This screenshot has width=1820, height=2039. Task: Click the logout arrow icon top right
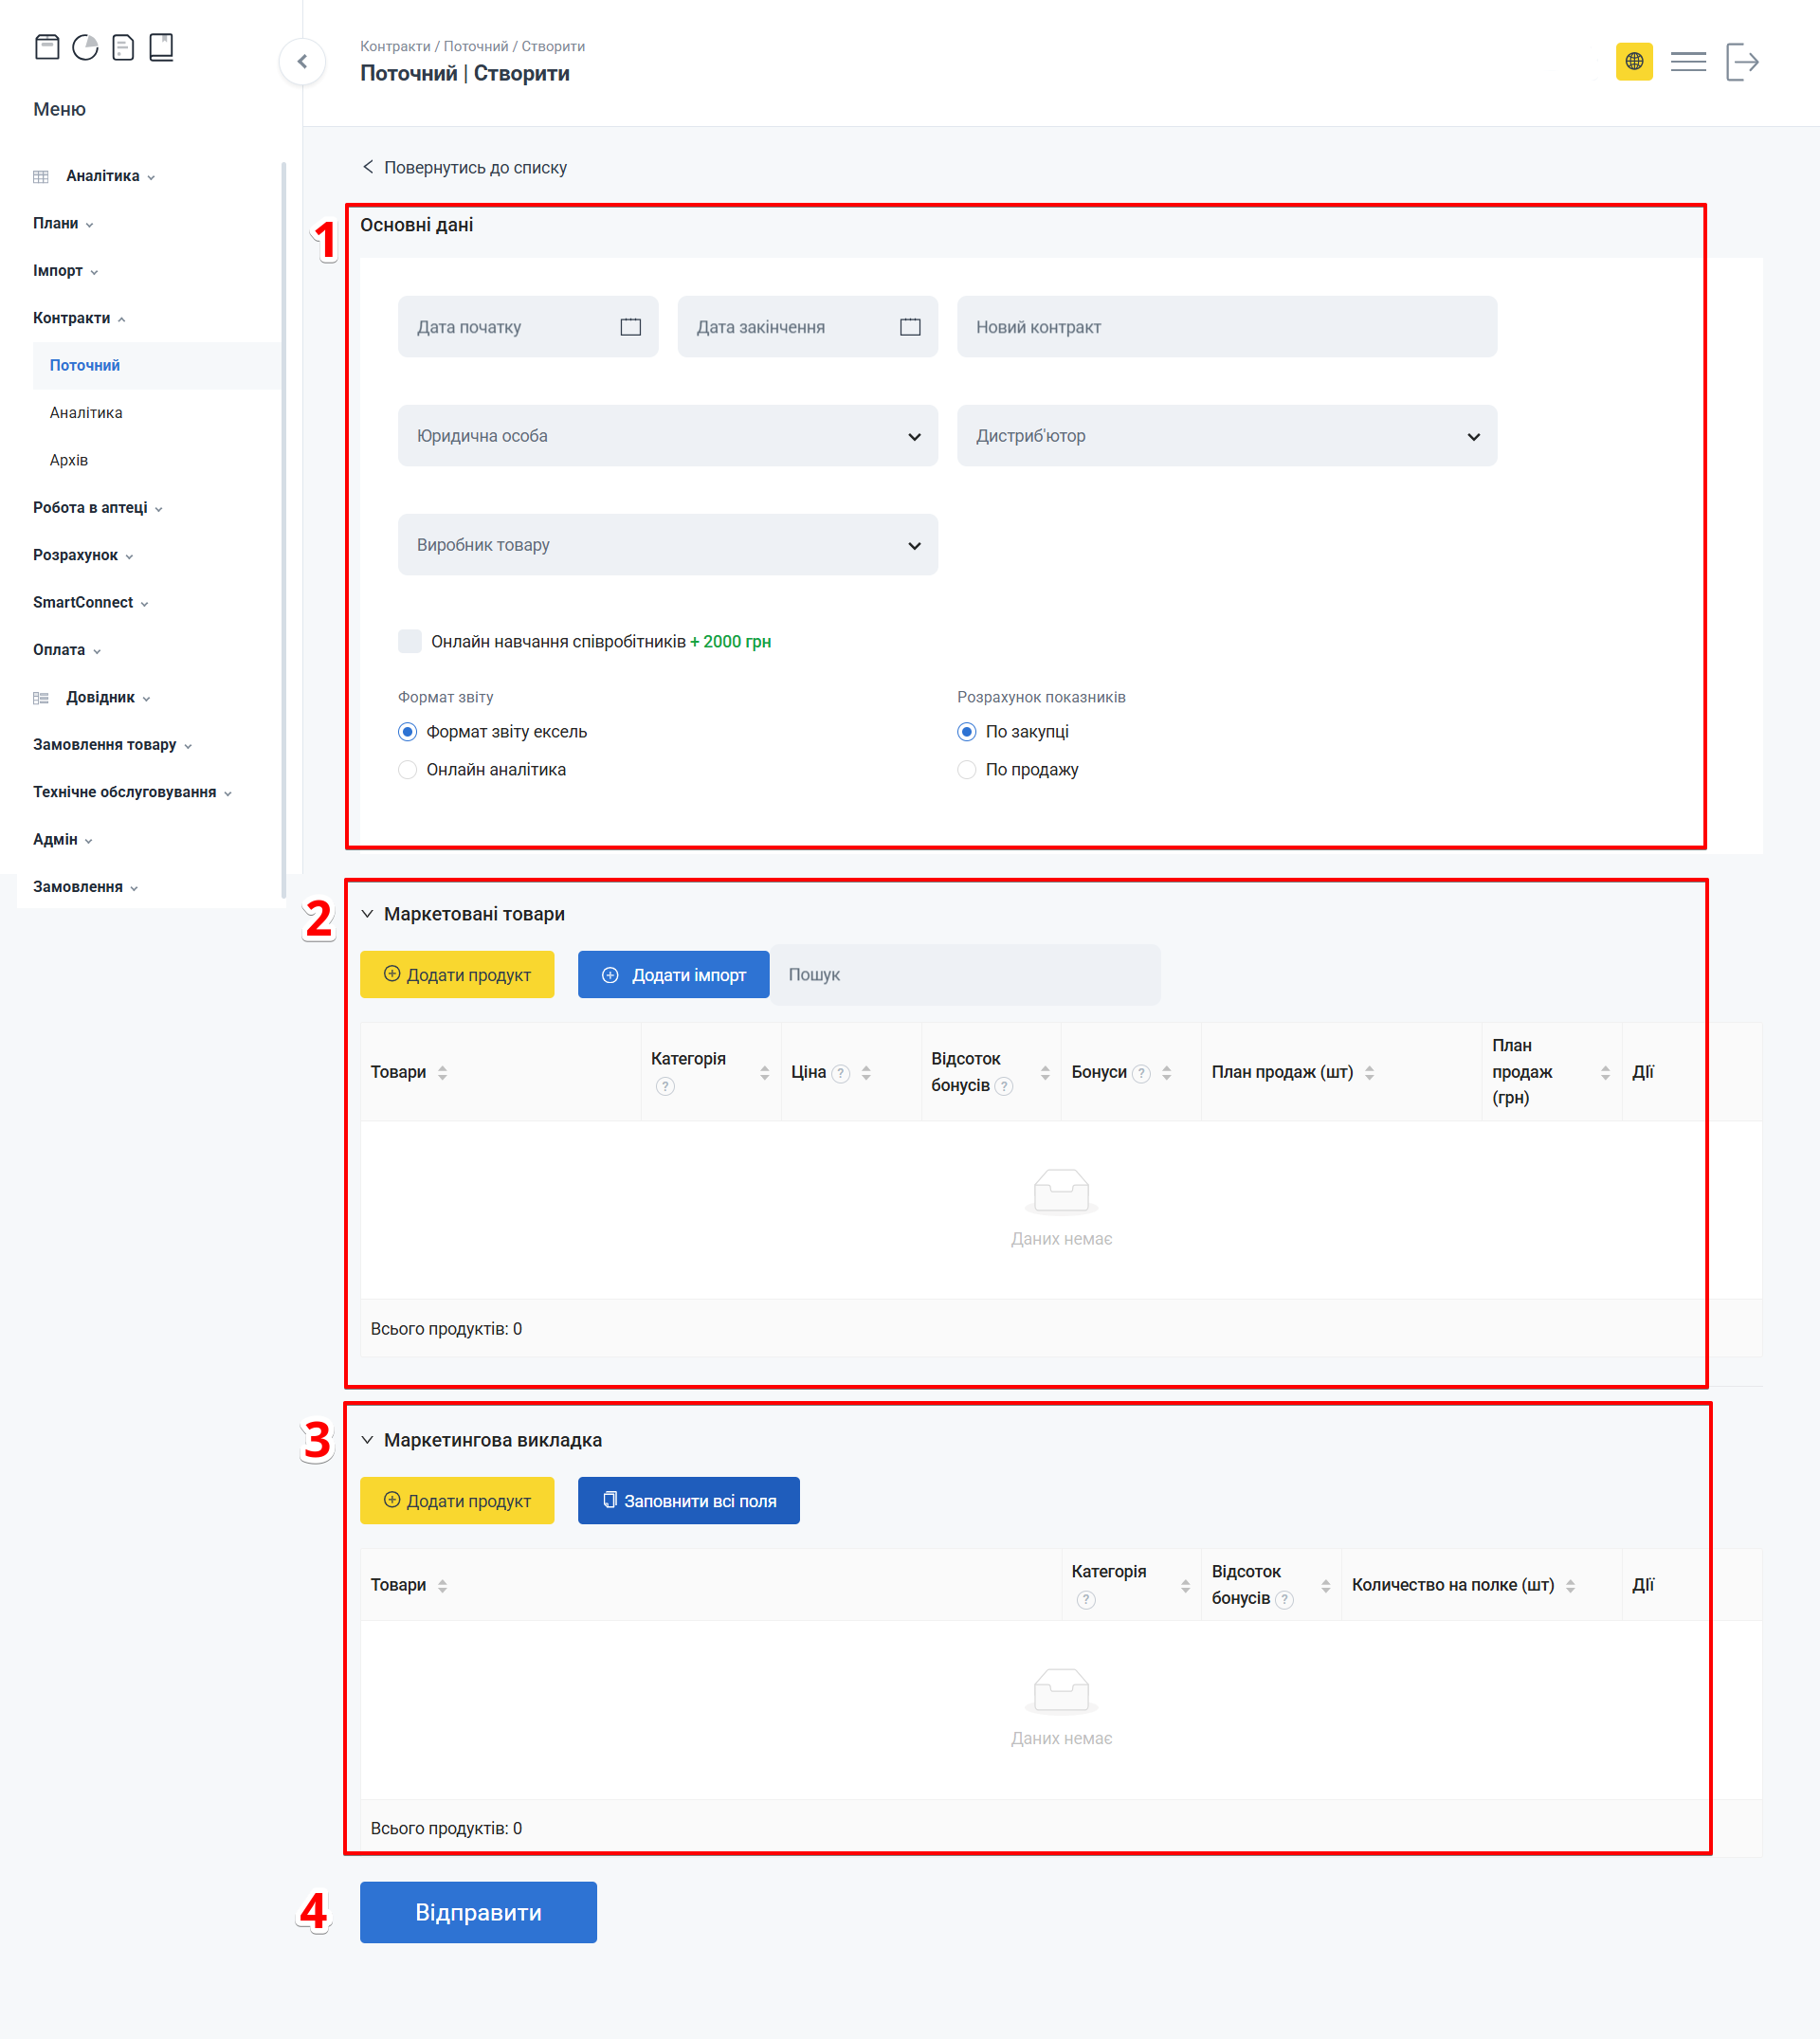(x=1741, y=61)
